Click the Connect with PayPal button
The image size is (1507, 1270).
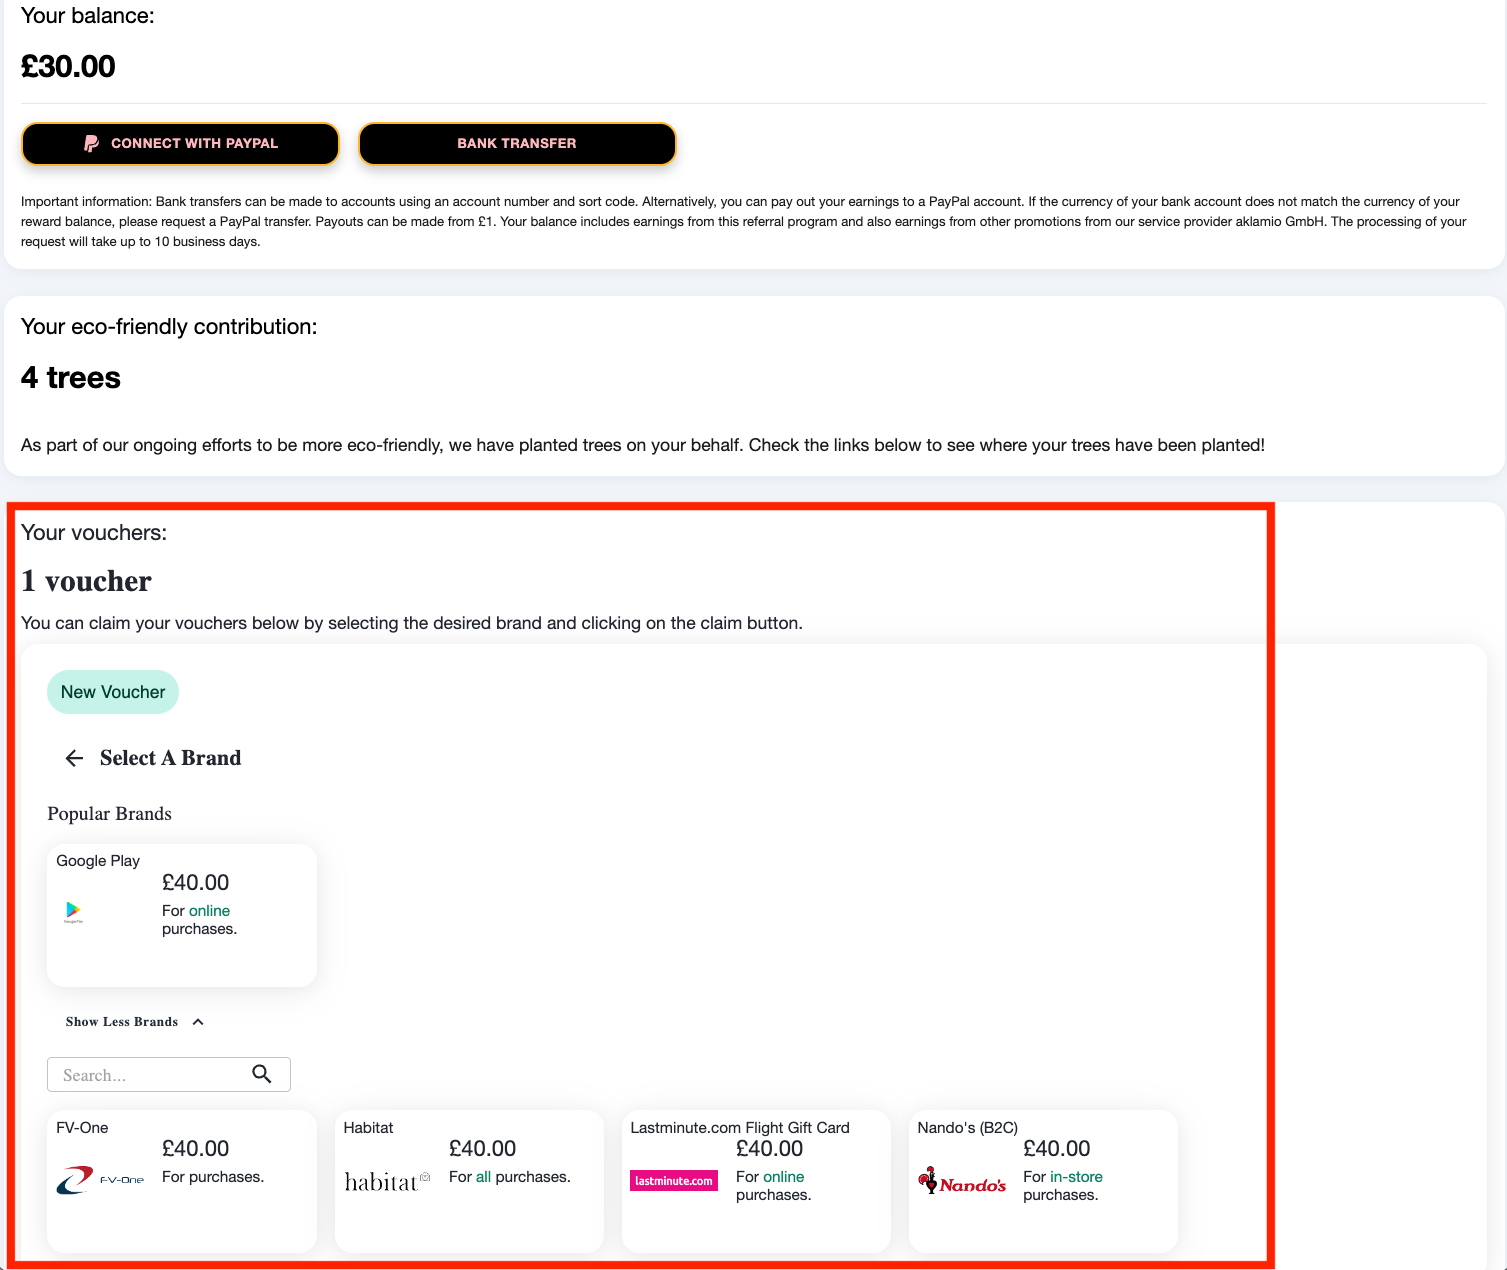(x=180, y=144)
